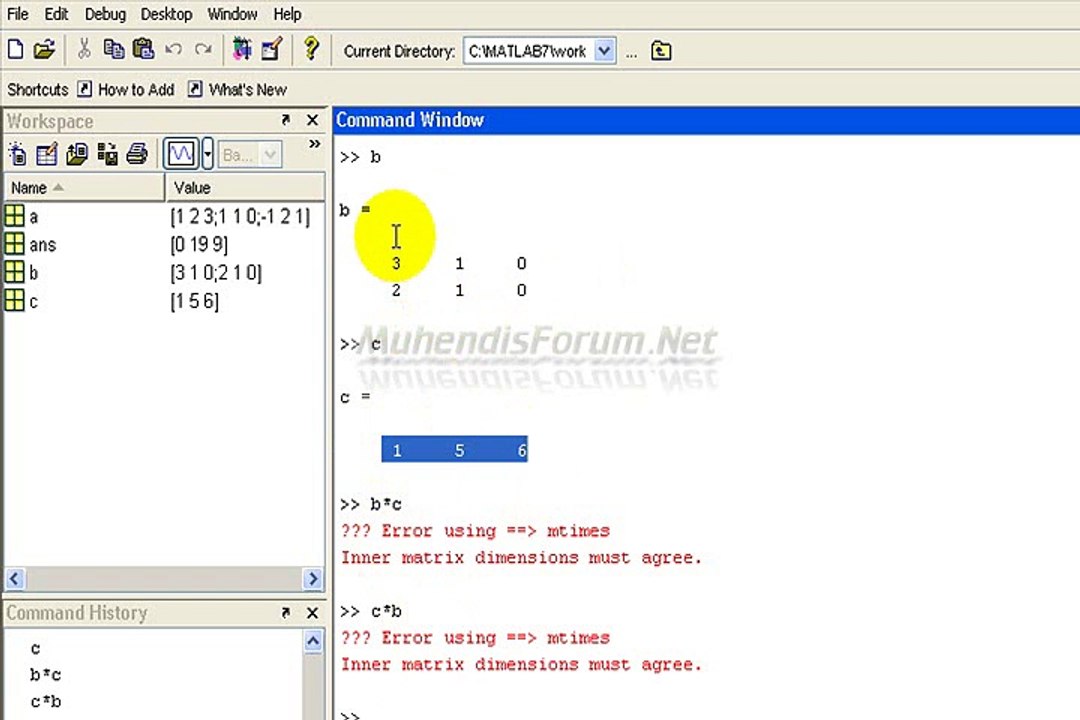Open the GUIDE tool icon
Viewport: 1080px width, 720px height.
(271, 50)
